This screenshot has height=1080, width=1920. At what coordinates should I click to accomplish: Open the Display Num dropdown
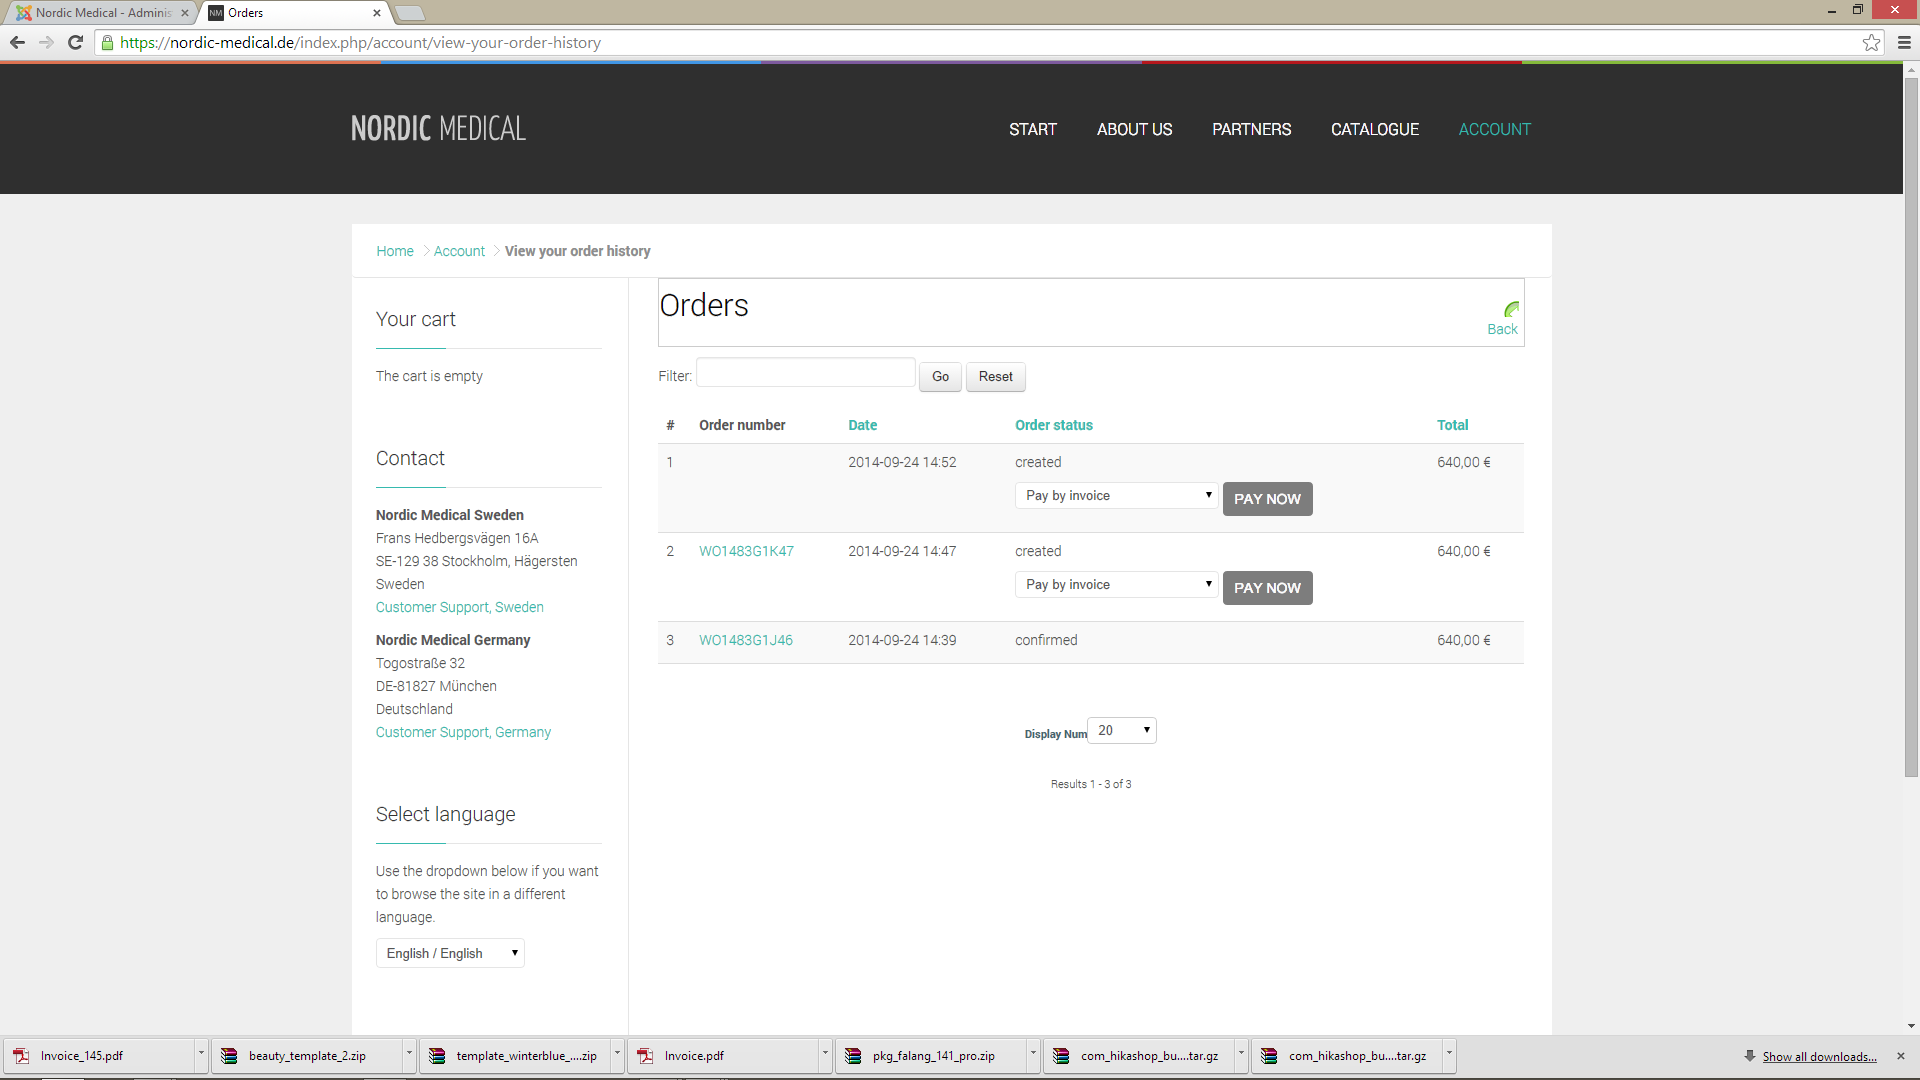tap(1122, 731)
